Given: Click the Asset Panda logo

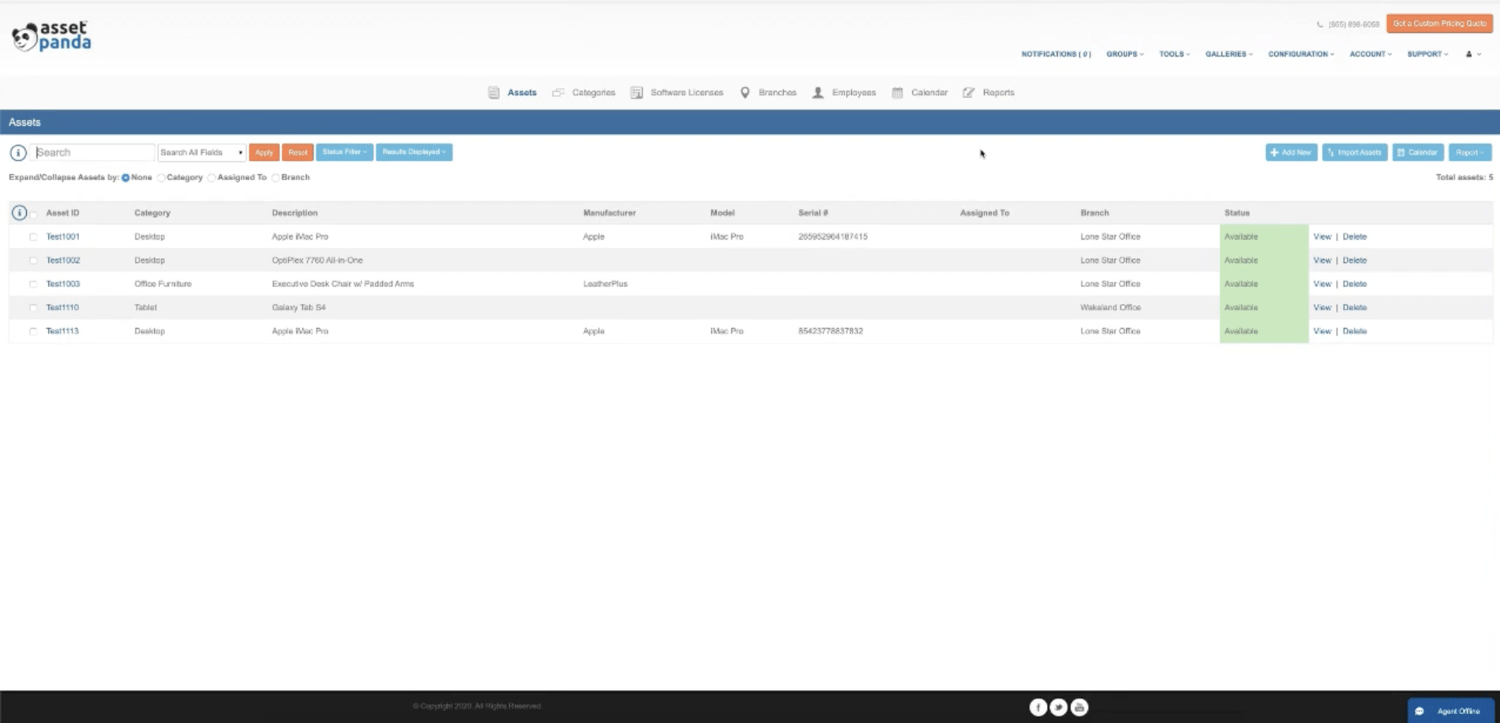Looking at the screenshot, I should (50, 34).
